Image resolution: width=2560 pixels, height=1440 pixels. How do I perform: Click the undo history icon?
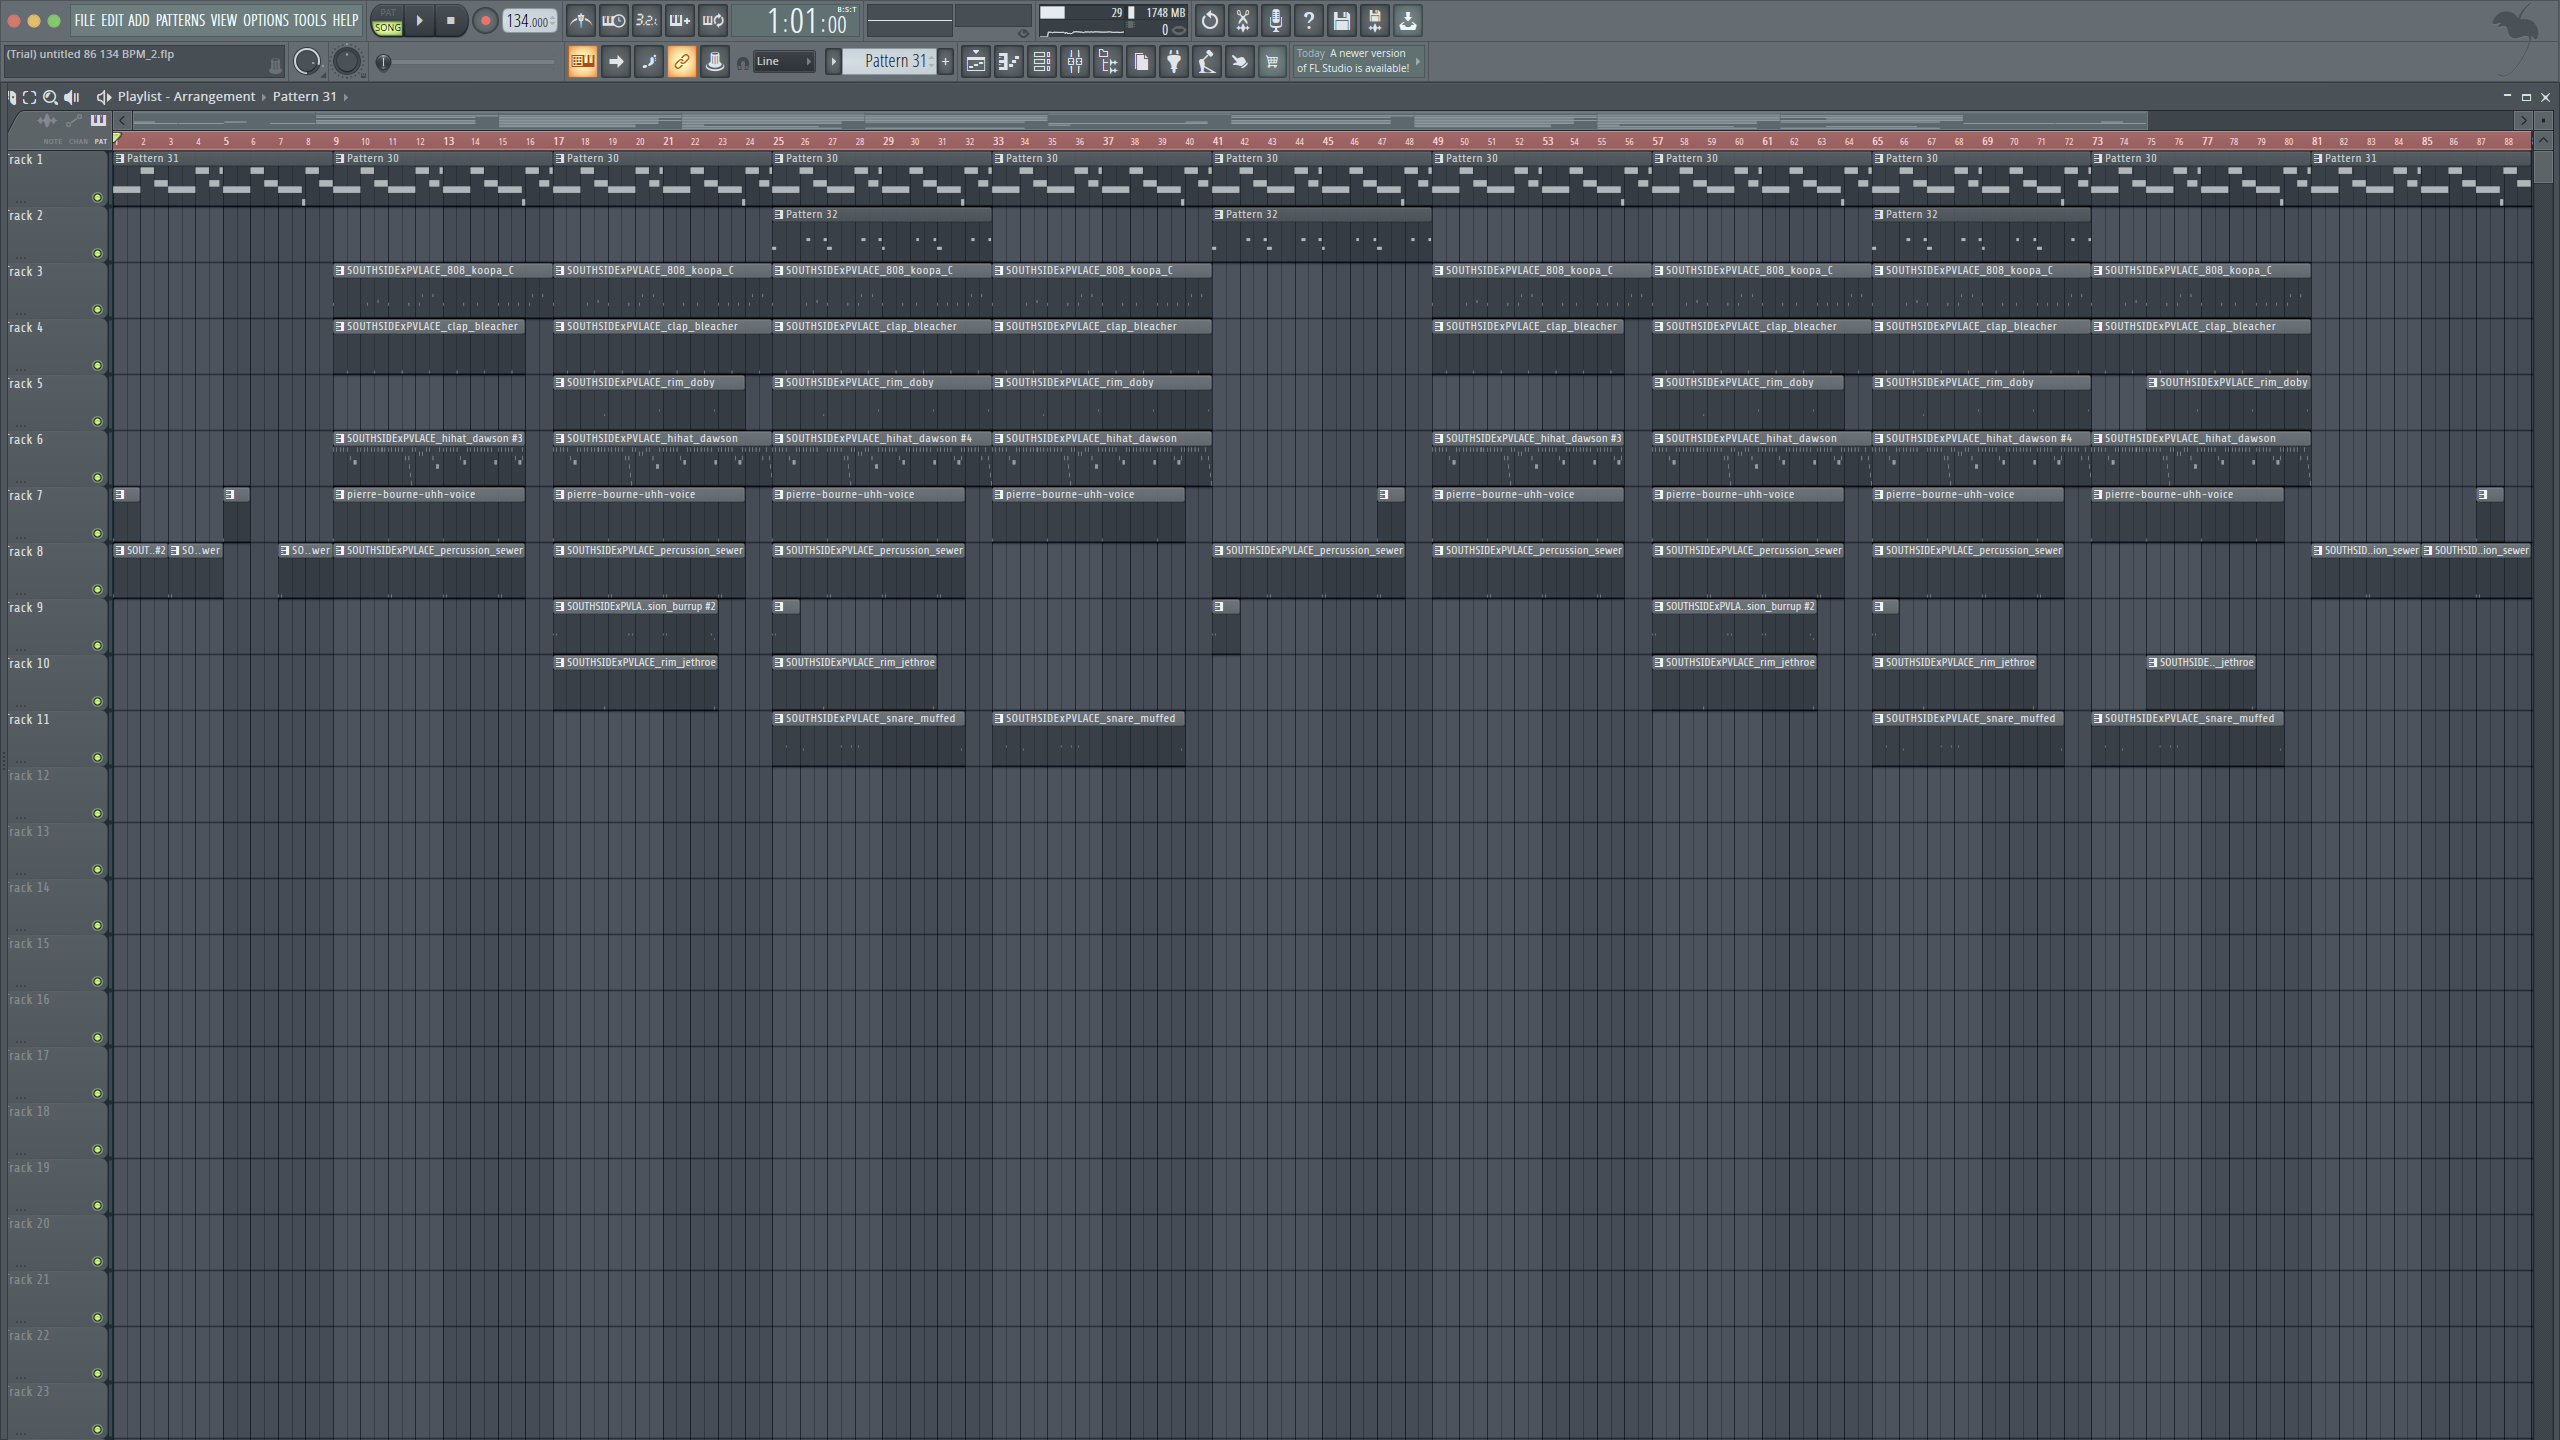pos(1209,21)
